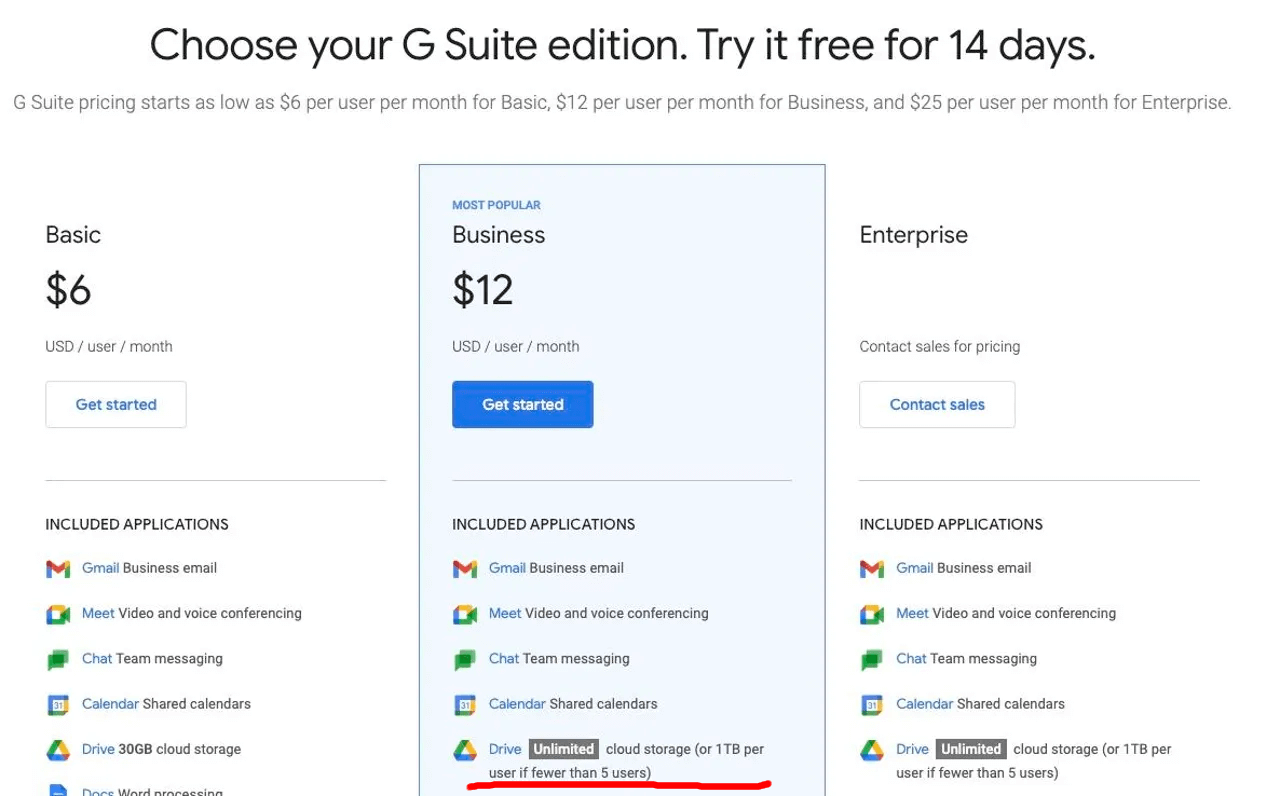
Task: Click the '30GB cloud storage' text
Action: tap(180, 749)
